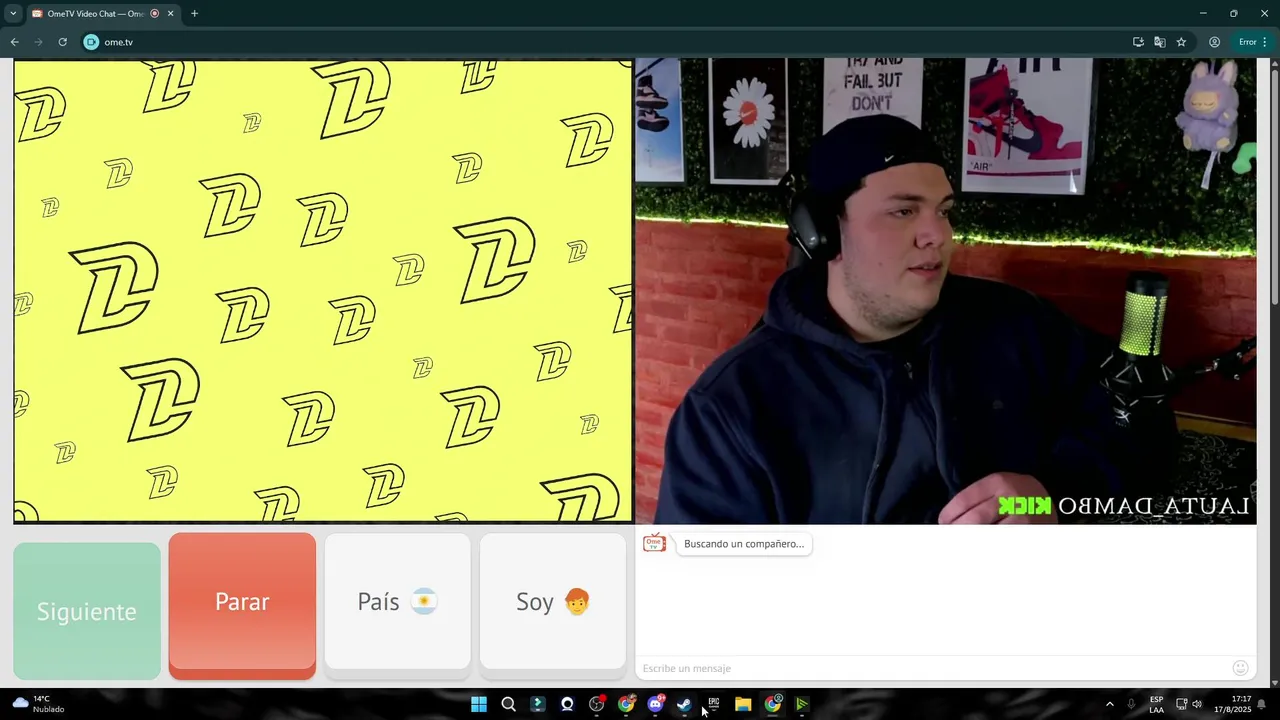This screenshot has width=1280, height=720.
Task: Select the OmeTV Video Chat tab
Action: tap(102, 14)
